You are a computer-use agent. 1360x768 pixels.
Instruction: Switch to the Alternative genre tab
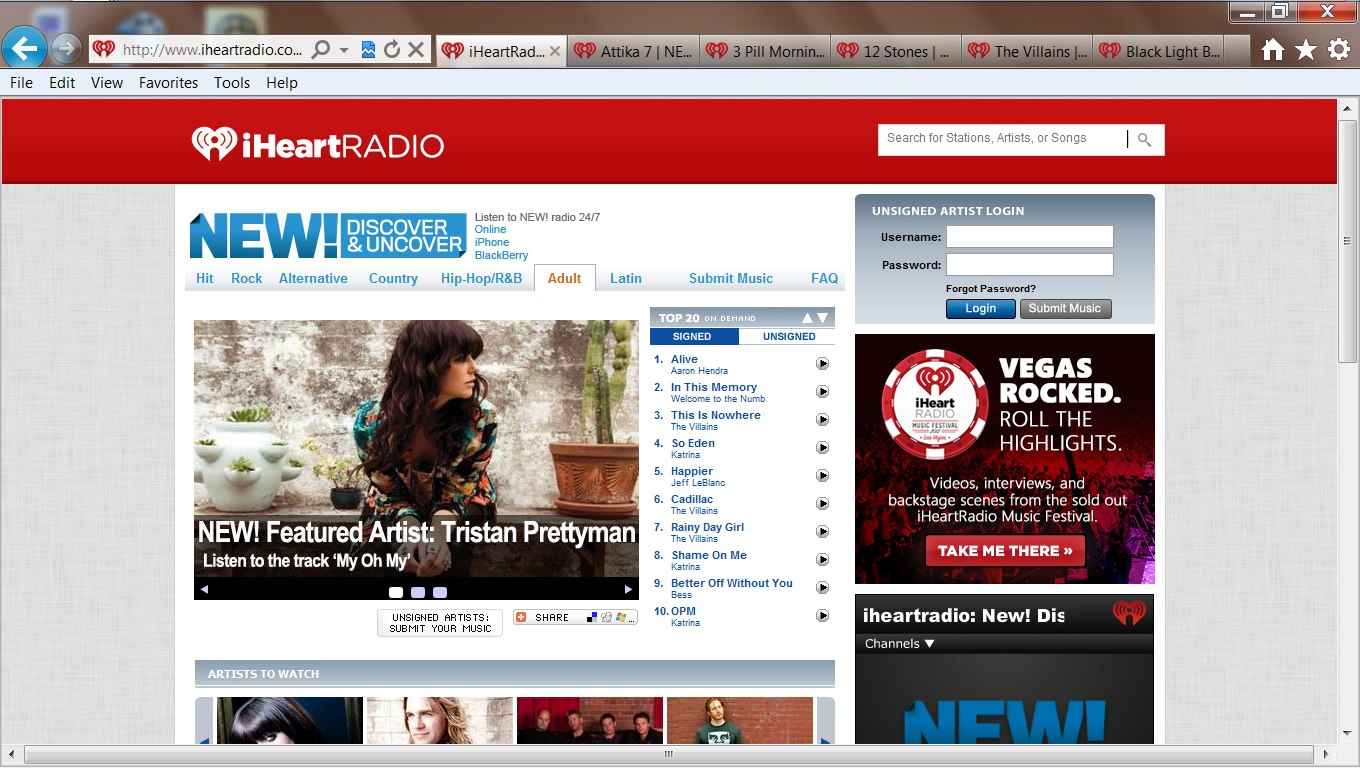313,279
